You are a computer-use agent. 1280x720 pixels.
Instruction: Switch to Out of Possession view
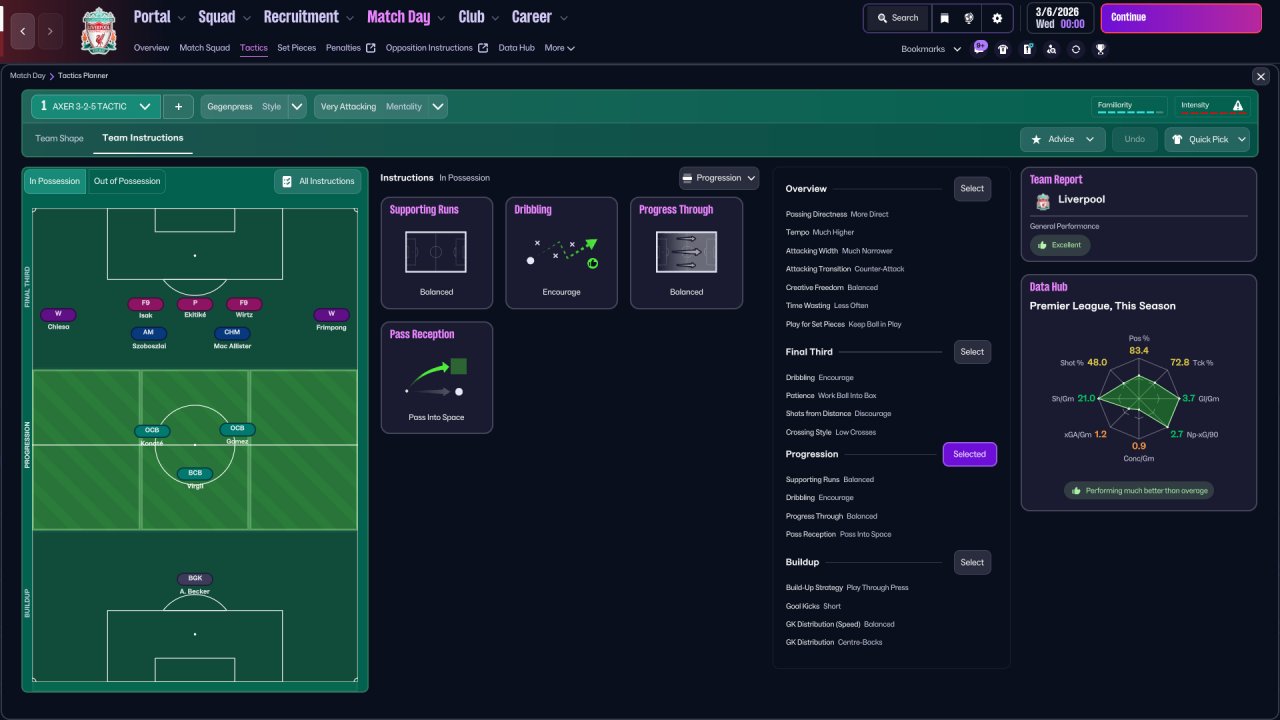126,181
